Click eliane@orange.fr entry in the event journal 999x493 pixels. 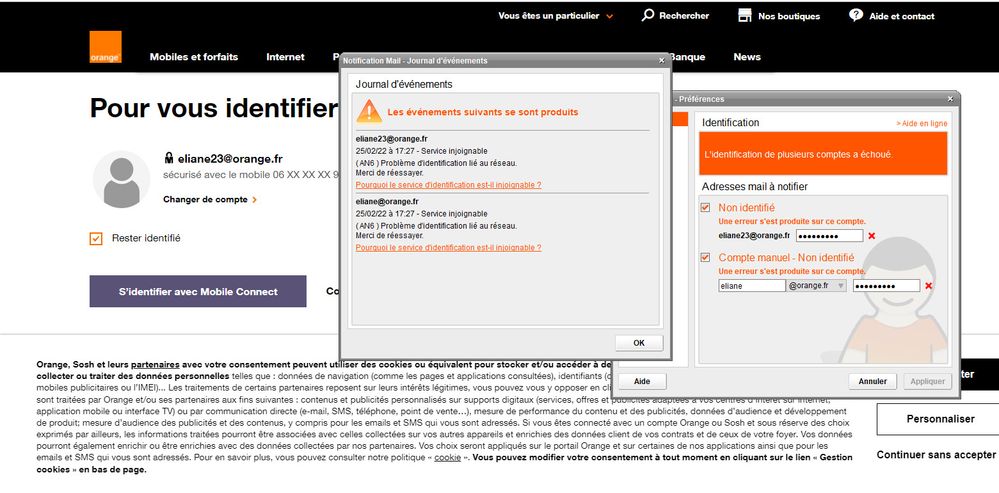[387, 201]
